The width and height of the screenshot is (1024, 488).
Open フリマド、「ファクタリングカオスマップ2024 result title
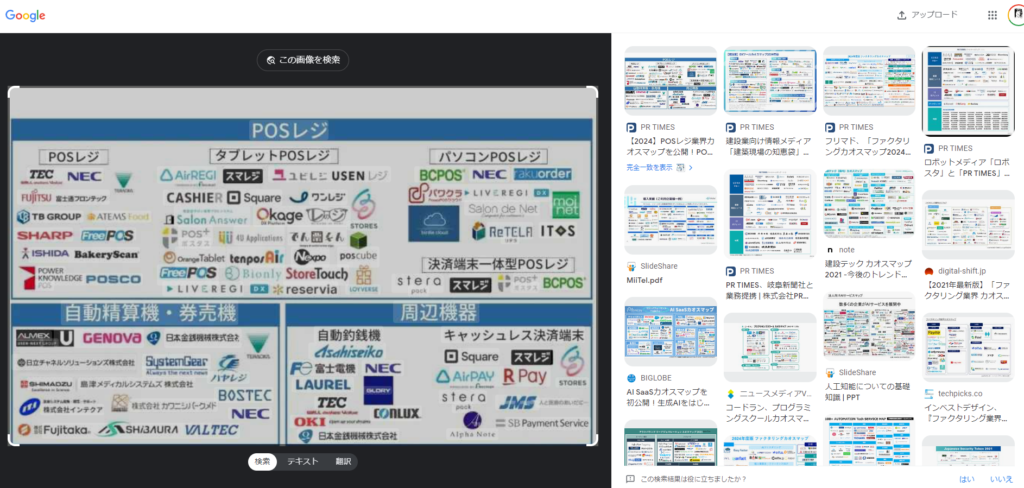[869, 146]
